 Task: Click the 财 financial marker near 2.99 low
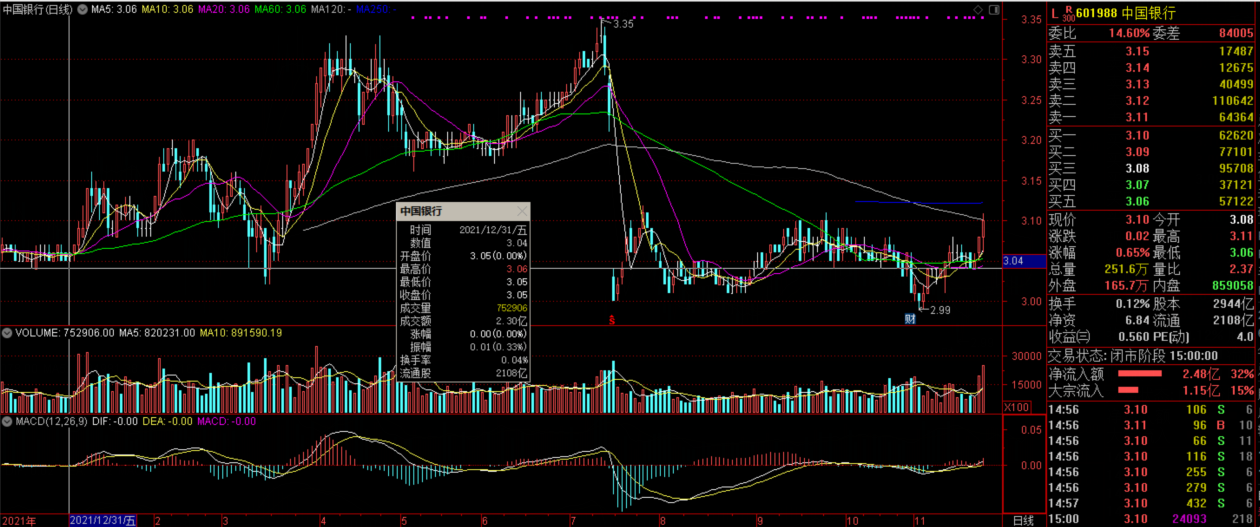point(910,319)
